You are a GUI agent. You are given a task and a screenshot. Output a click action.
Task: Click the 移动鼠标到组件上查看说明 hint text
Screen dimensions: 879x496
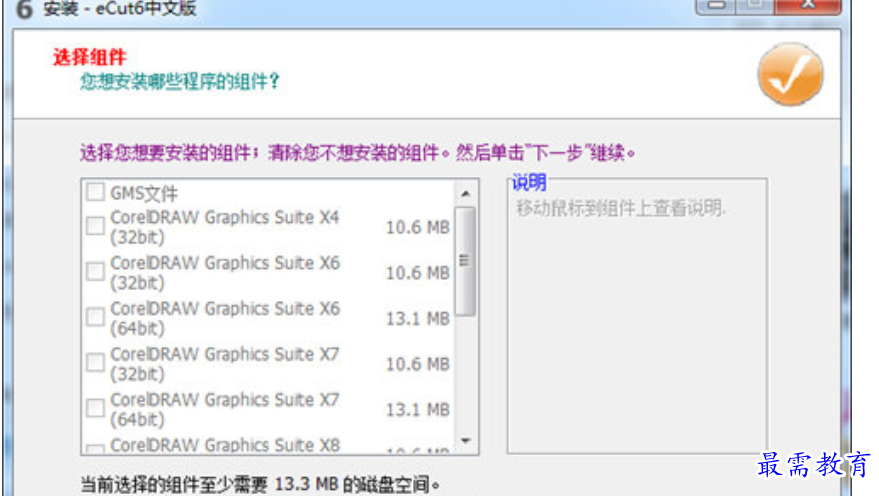[x=621, y=208]
